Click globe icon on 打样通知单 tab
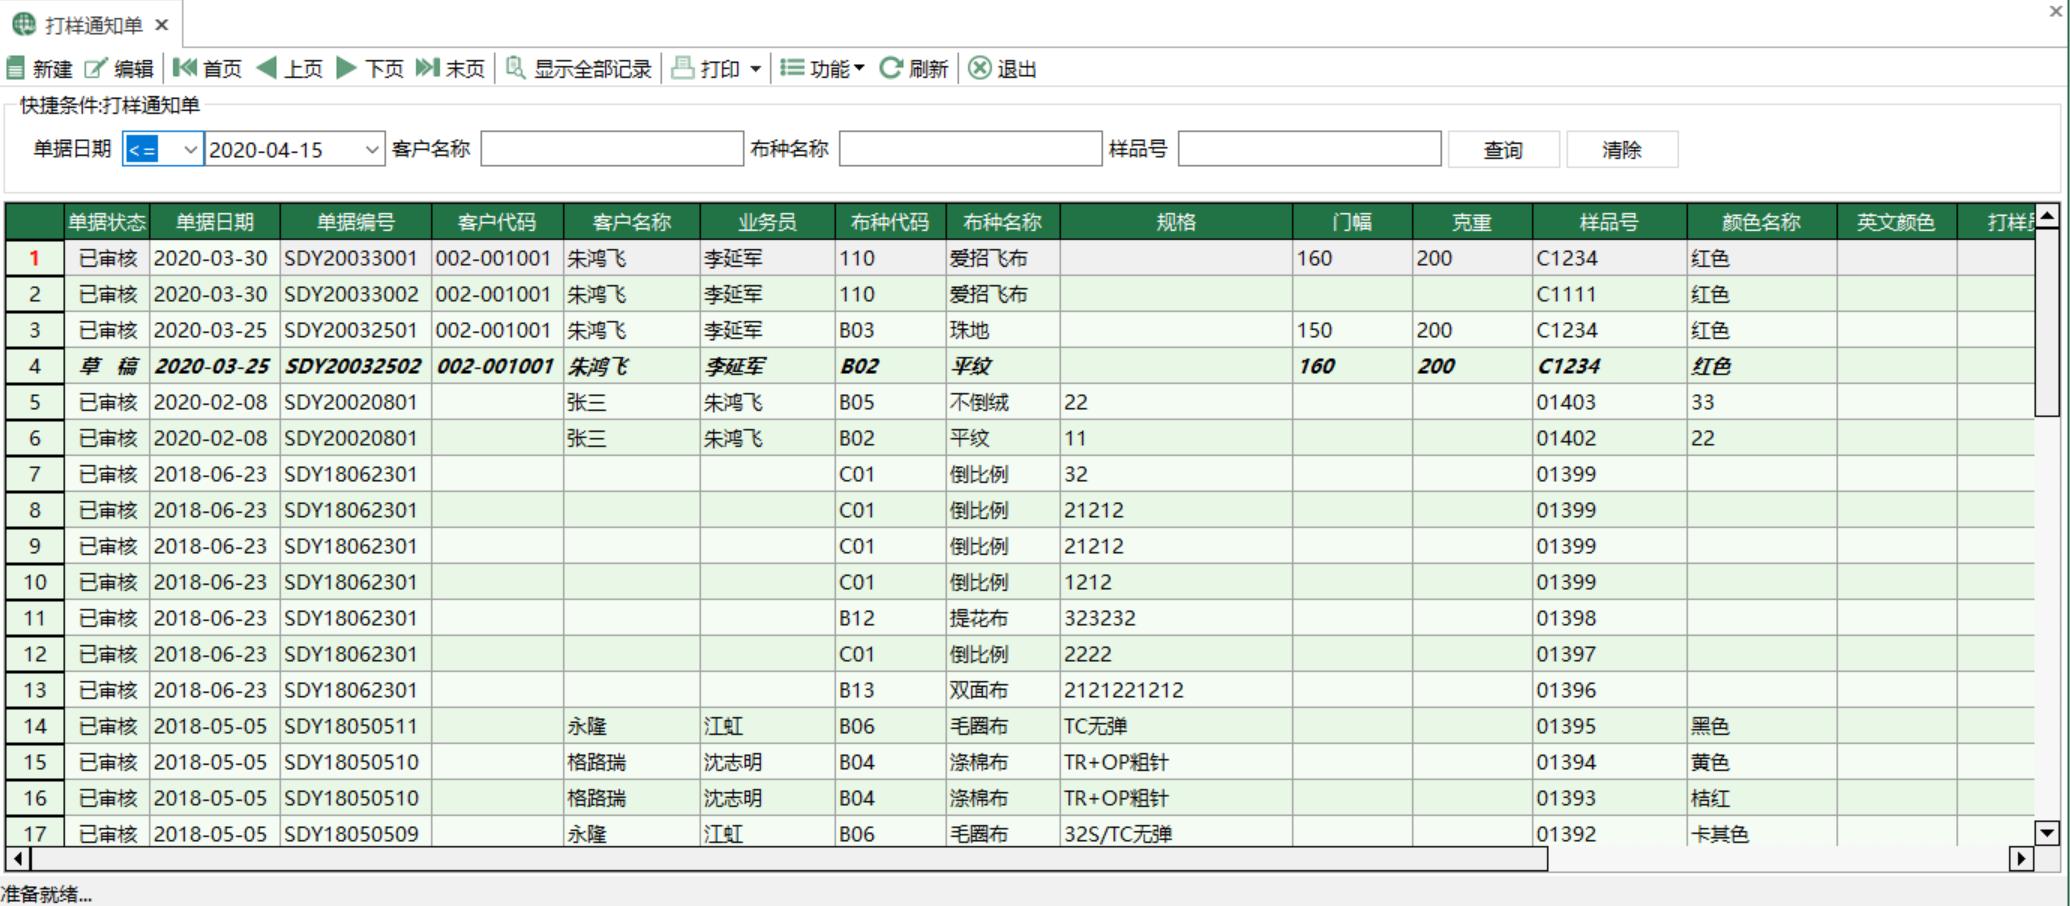 click(24, 24)
